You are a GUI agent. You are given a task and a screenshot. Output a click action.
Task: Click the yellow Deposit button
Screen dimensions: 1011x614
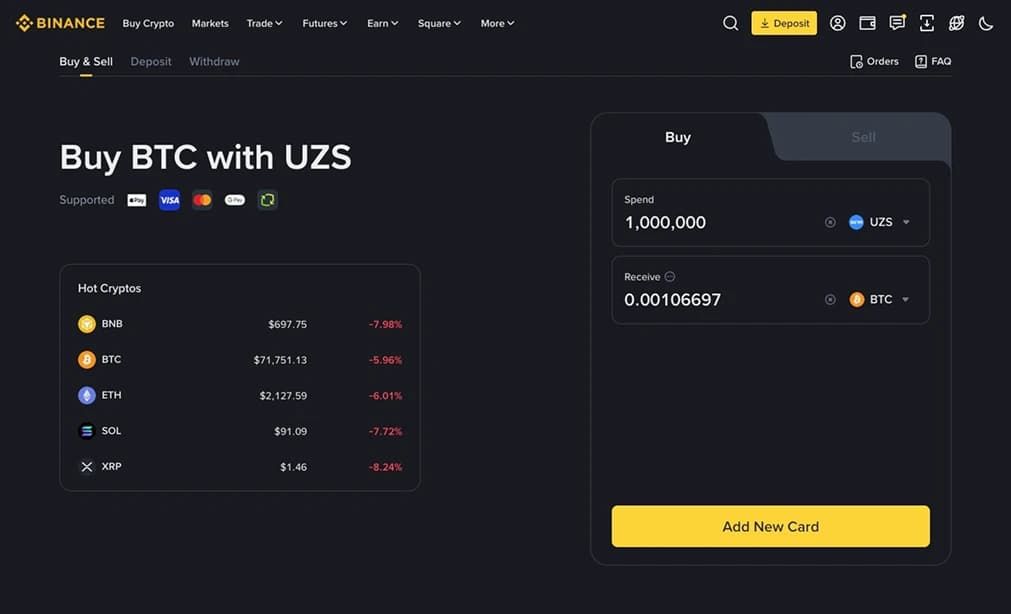click(x=784, y=23)
